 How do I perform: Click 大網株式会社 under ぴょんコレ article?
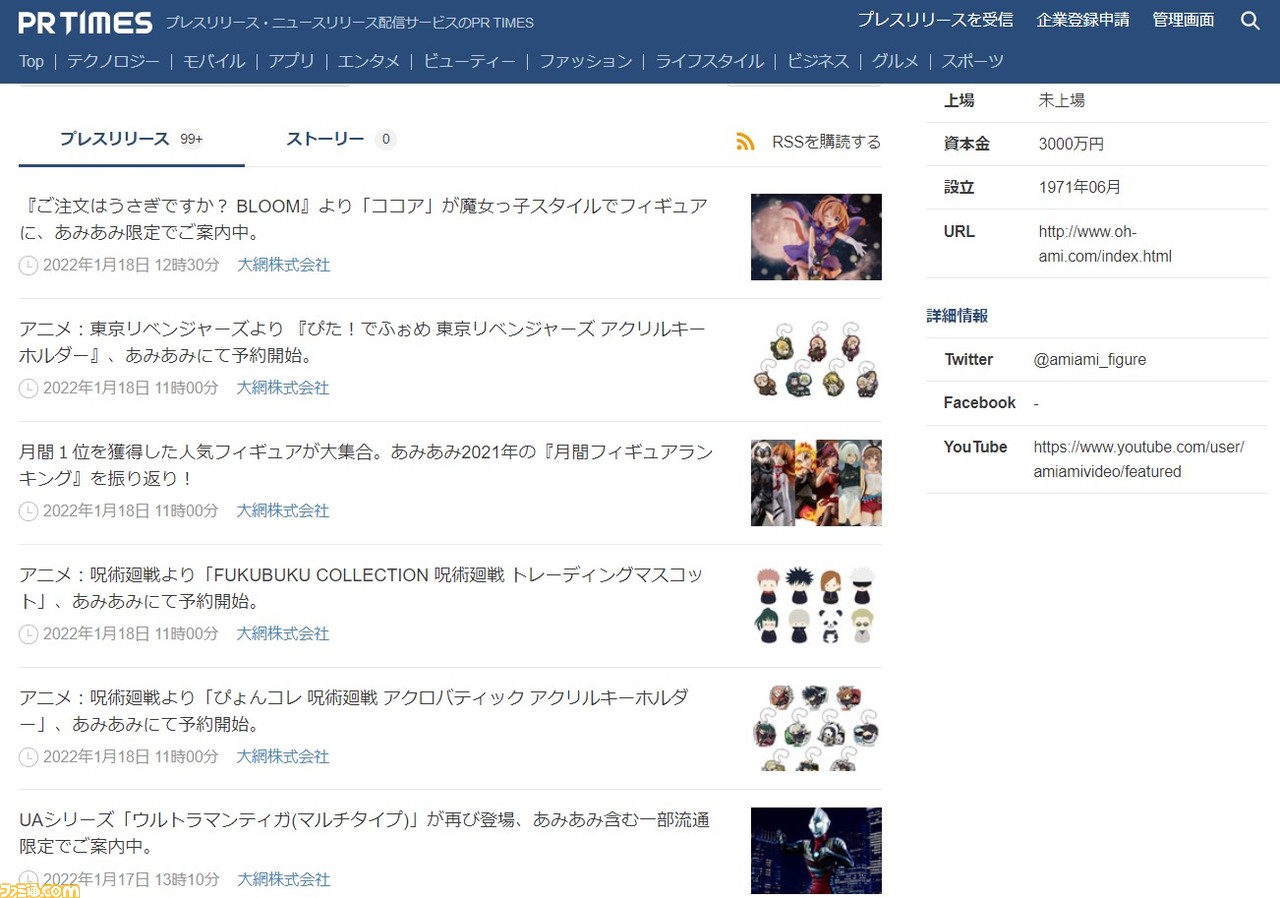283,757
